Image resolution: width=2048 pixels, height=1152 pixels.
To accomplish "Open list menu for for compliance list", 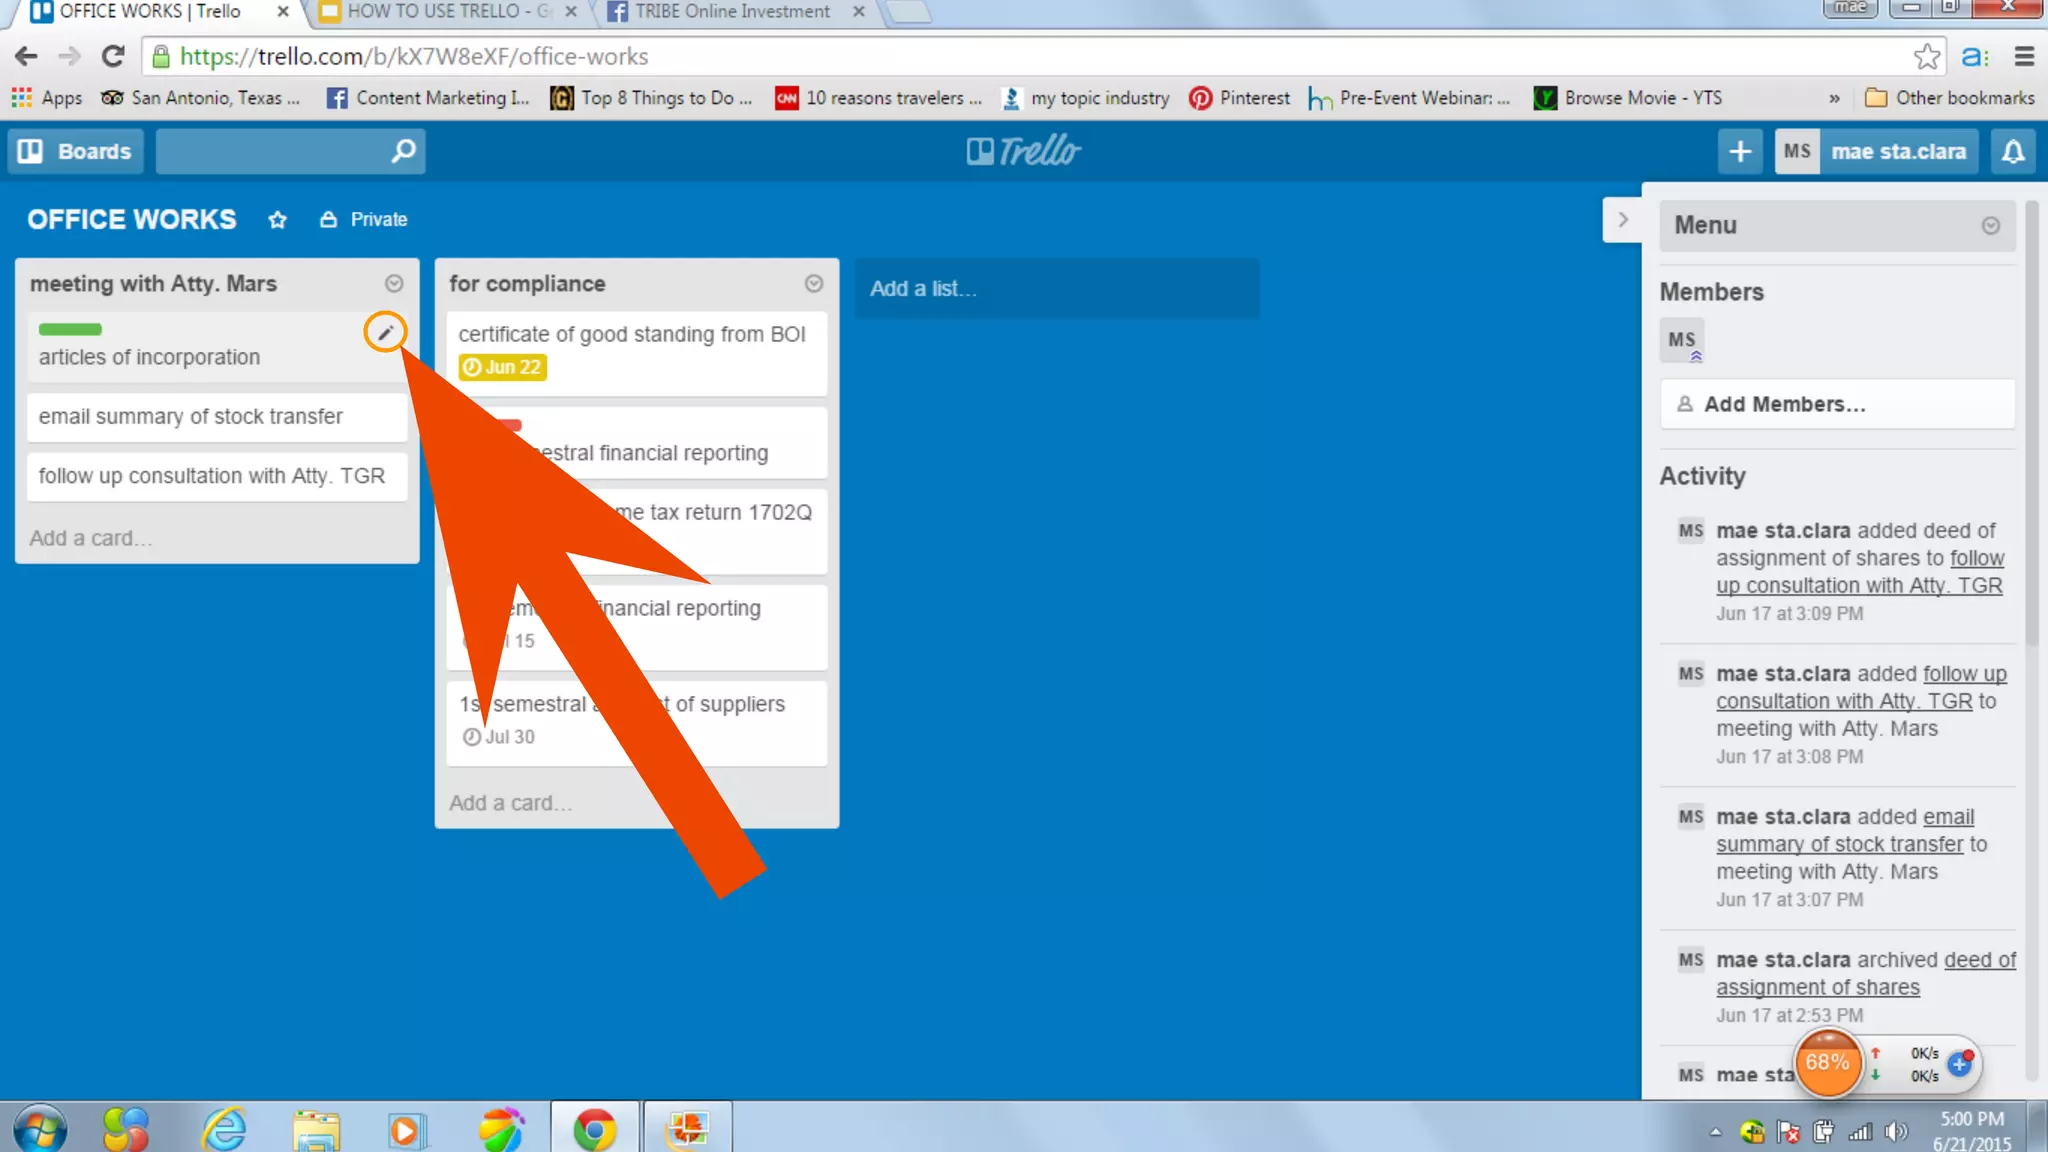I will 814,284.
